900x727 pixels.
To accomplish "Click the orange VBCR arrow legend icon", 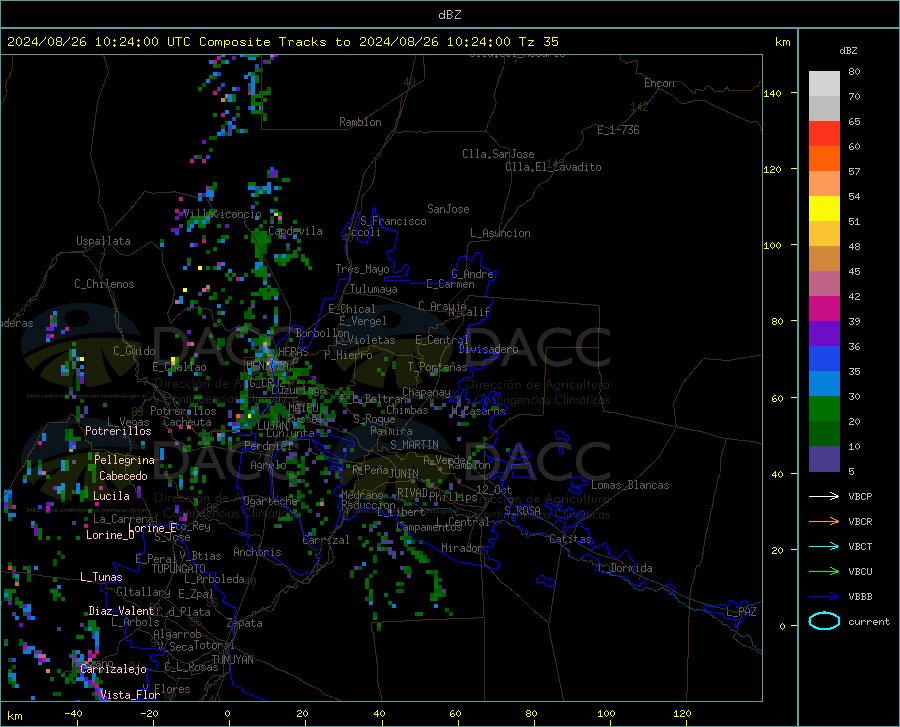I will (x=824, y=521).
